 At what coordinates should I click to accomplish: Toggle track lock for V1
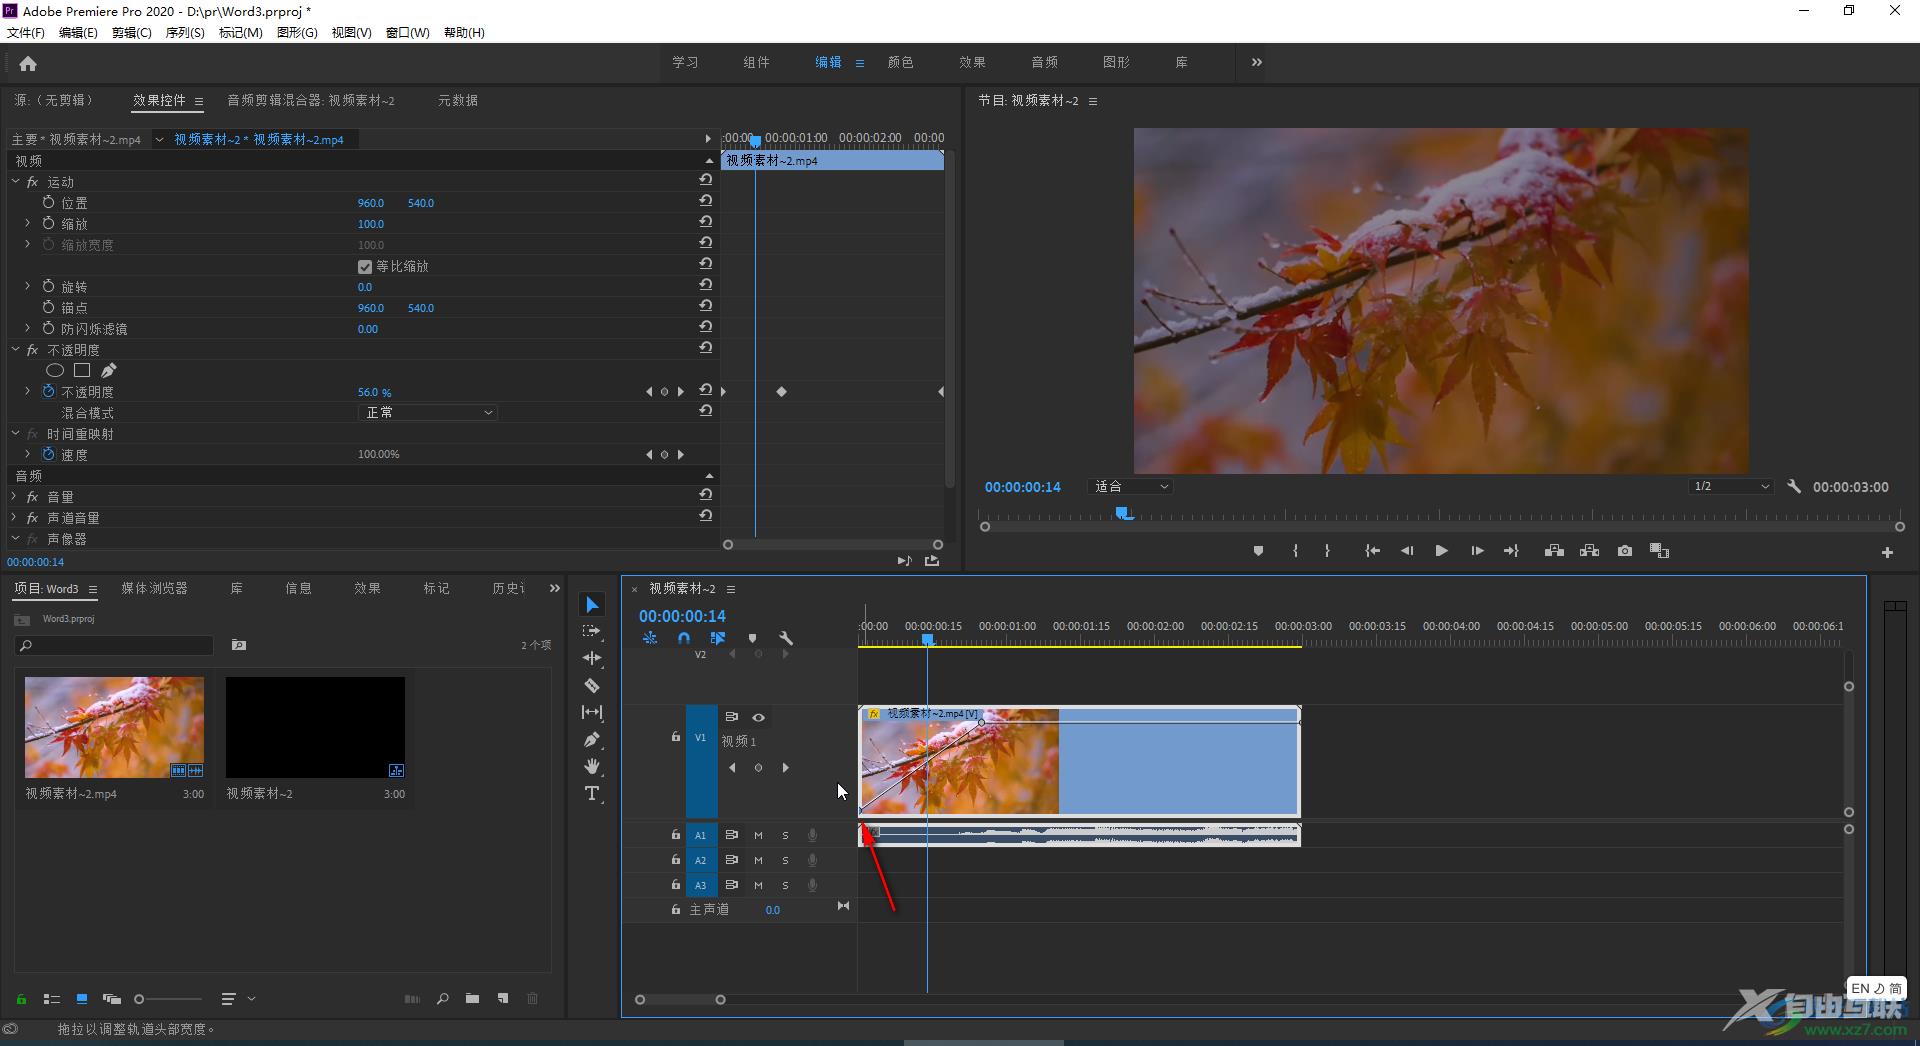coord(676,737)
